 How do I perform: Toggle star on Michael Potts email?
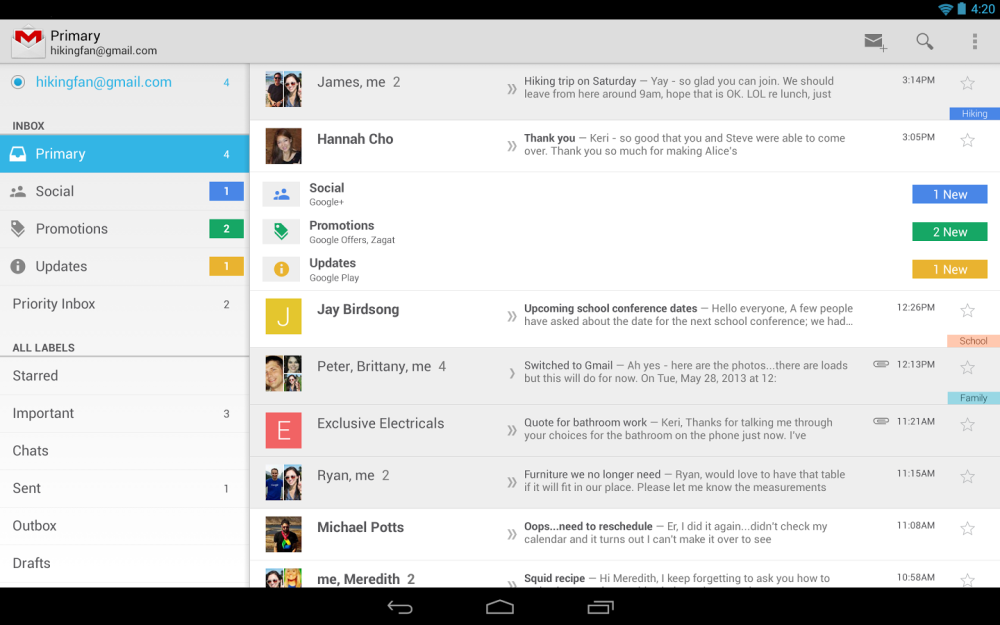coord(967,528)
